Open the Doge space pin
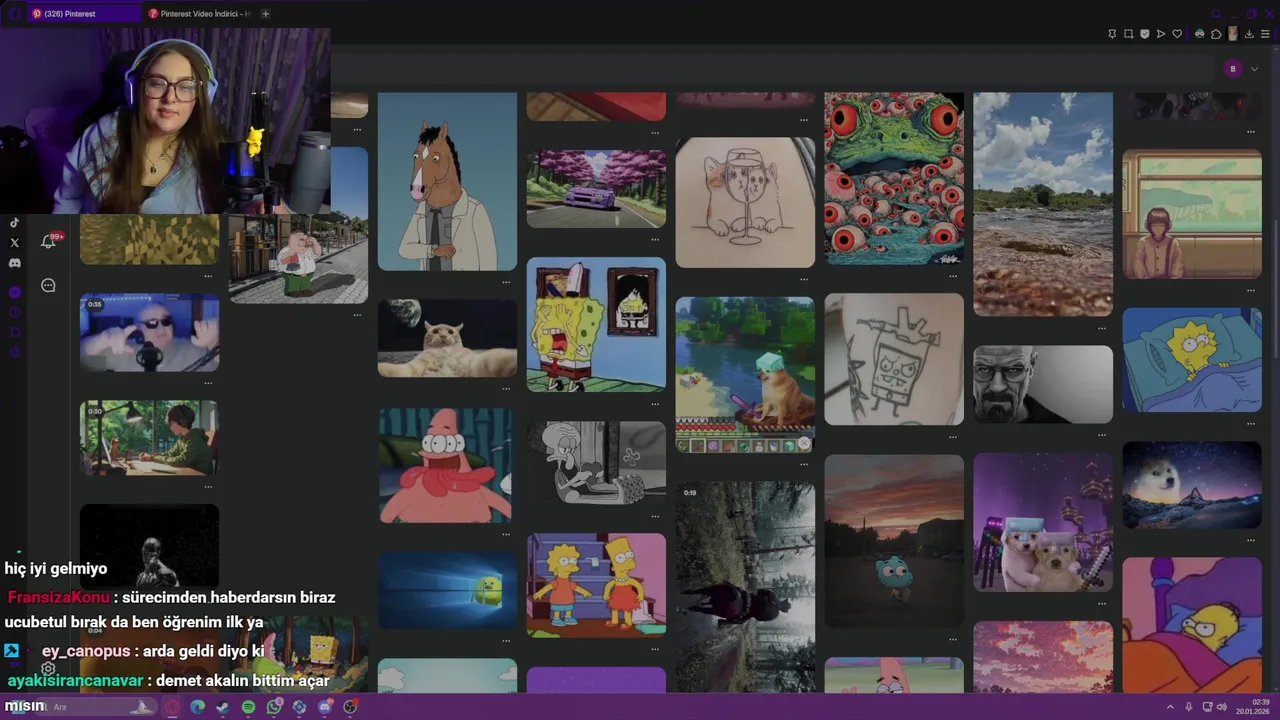Screen dimensions: 1280x720 point(1192,485)
